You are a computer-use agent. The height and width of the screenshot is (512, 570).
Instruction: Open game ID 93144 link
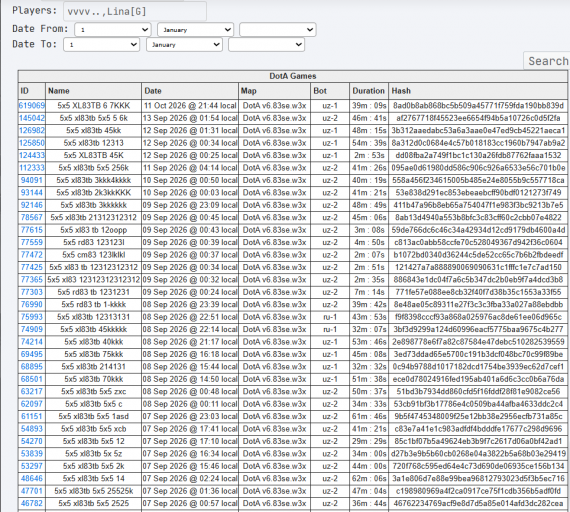click(32, 192)
